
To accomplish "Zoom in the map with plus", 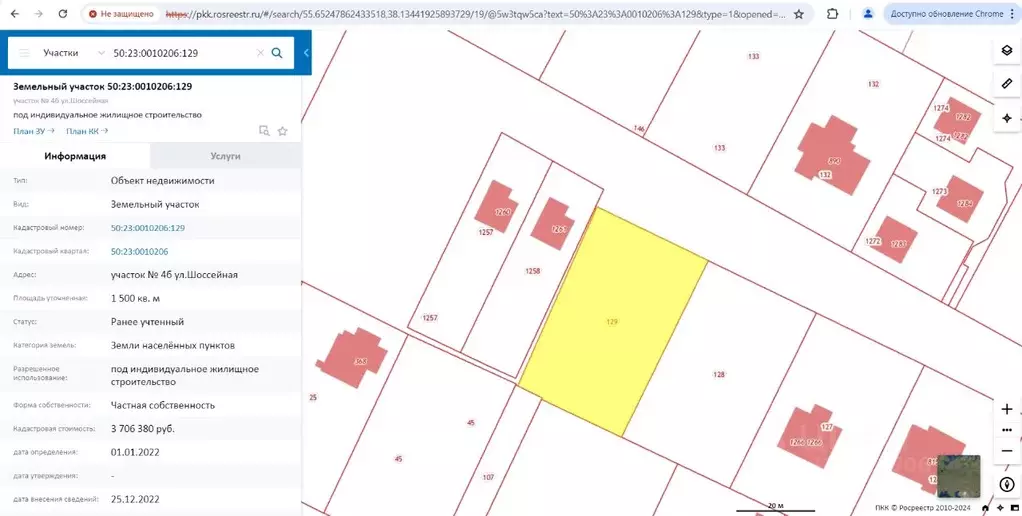I will click(1006, 409).
